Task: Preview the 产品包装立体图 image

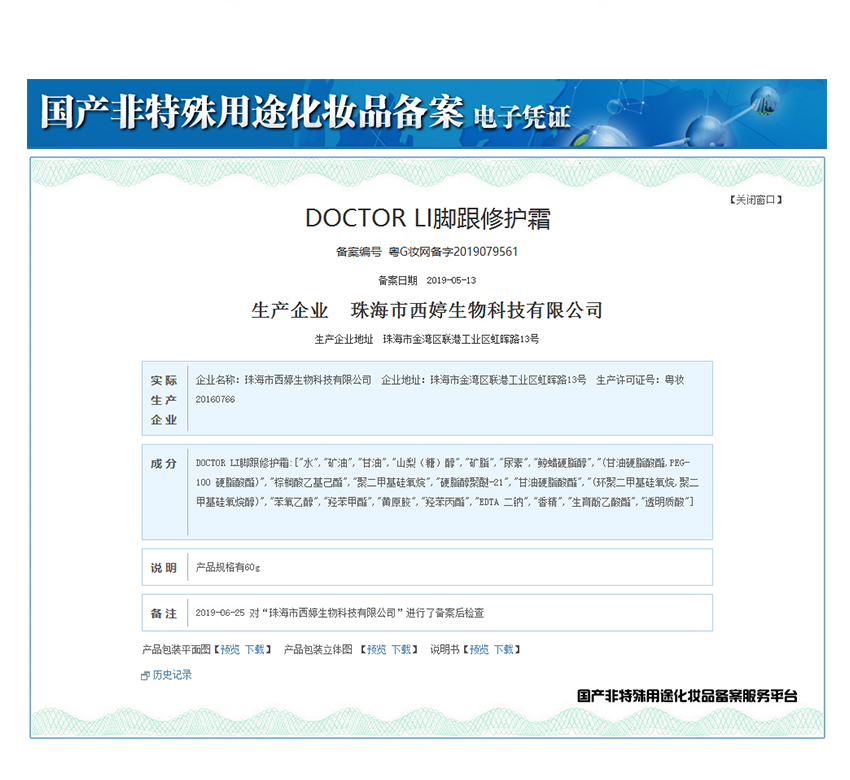Action: [x=376, y=649]
